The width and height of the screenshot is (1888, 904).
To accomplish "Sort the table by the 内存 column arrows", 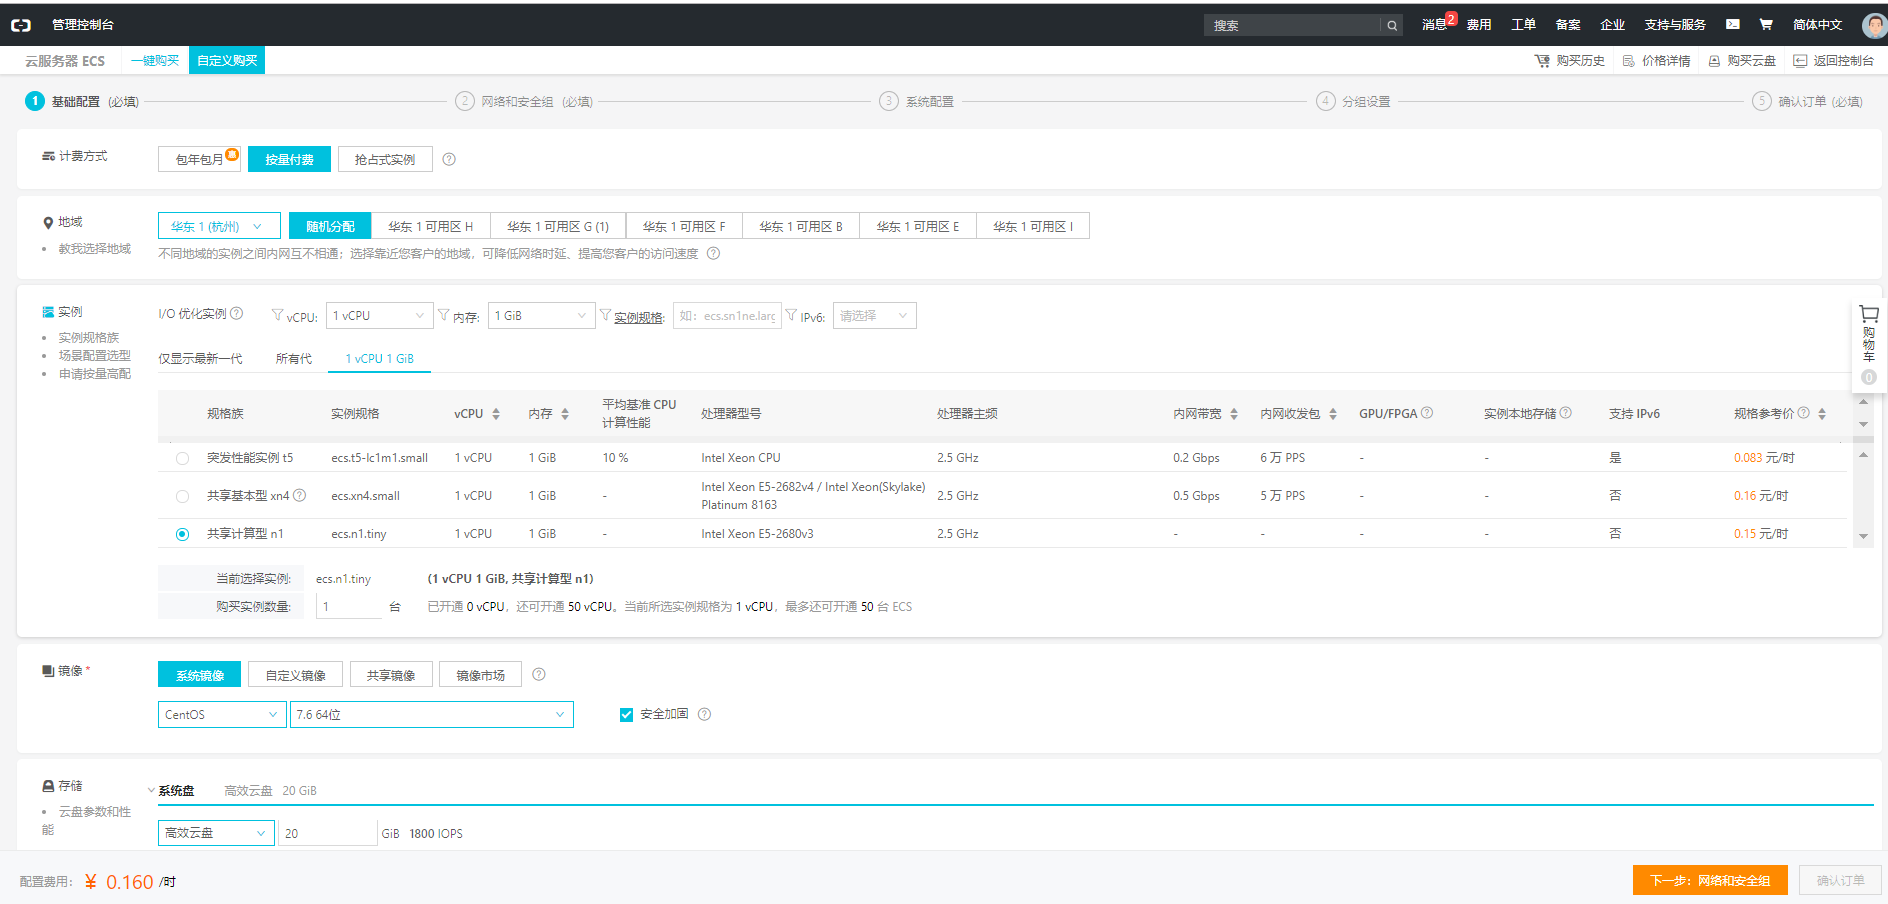I will pos(565,414).
